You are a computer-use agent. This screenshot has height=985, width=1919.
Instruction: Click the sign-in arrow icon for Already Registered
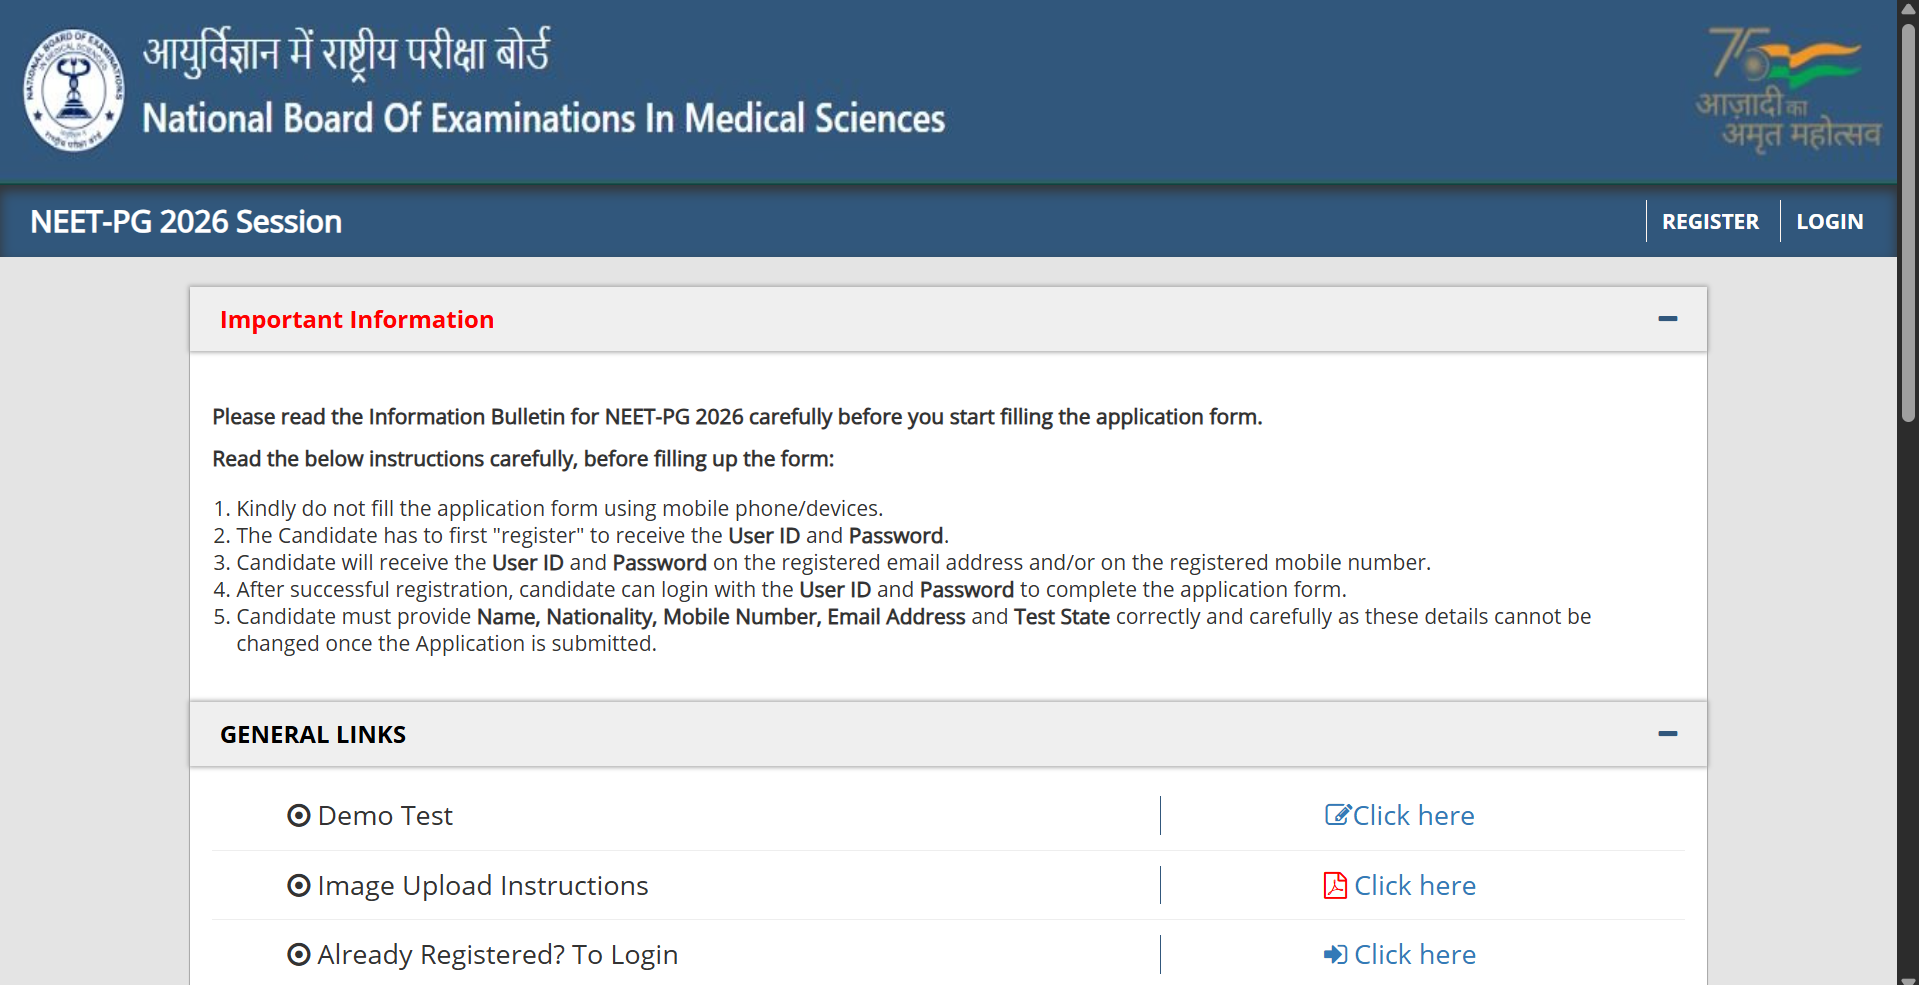point(1335,954)
